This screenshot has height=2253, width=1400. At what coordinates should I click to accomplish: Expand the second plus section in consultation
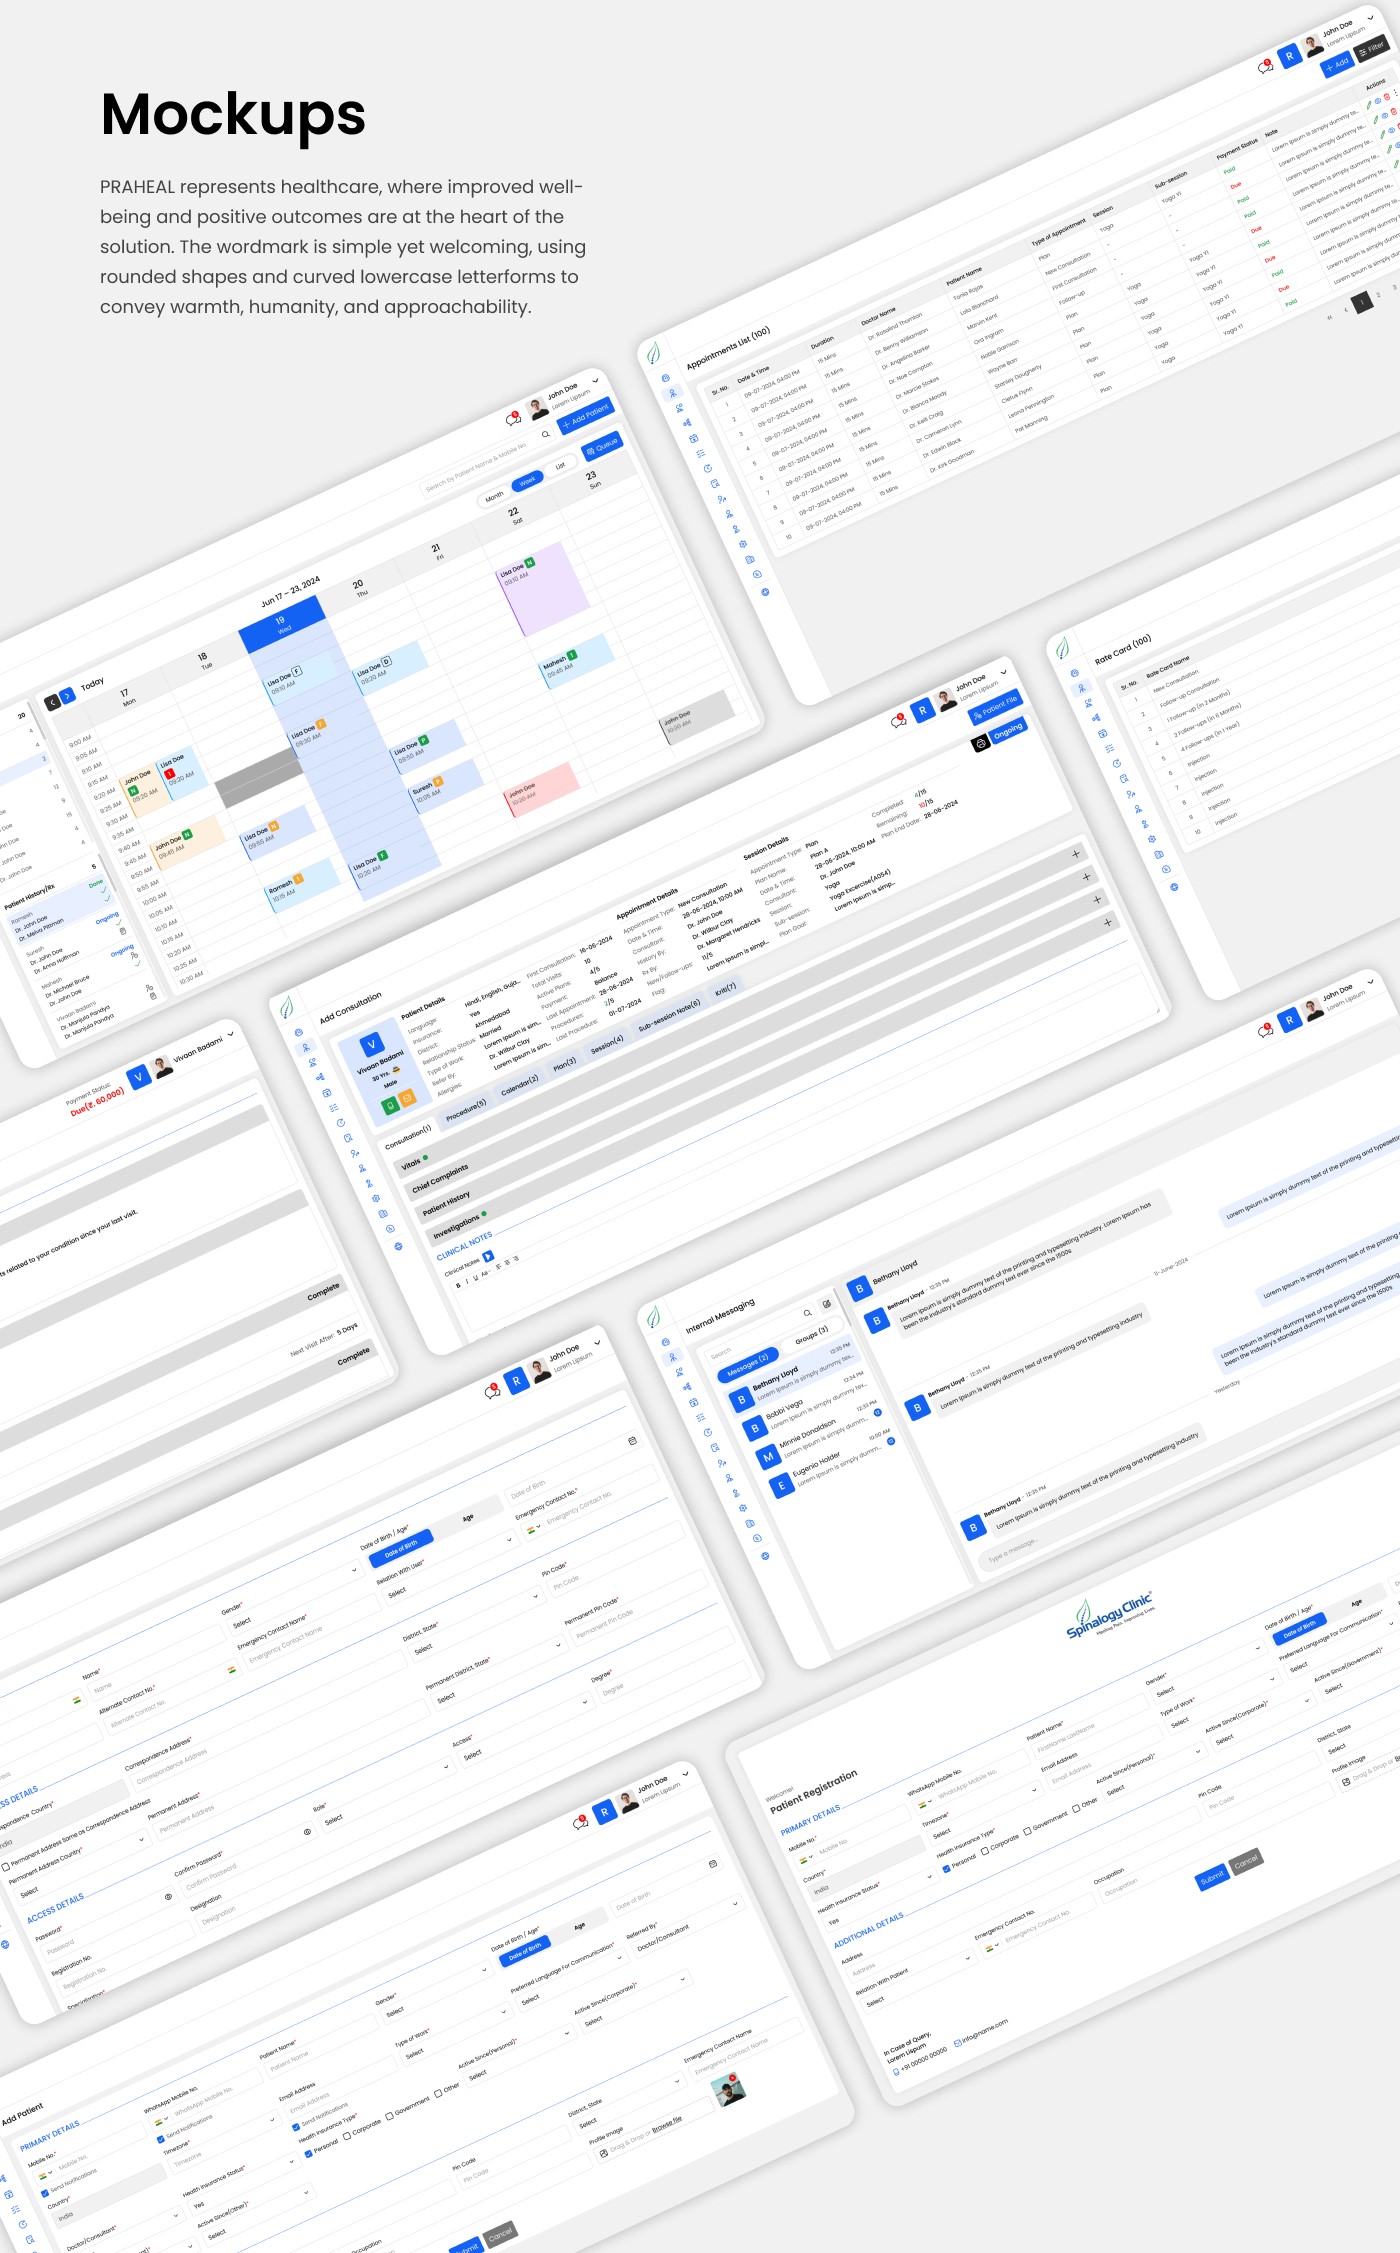tap(1086, 876)
